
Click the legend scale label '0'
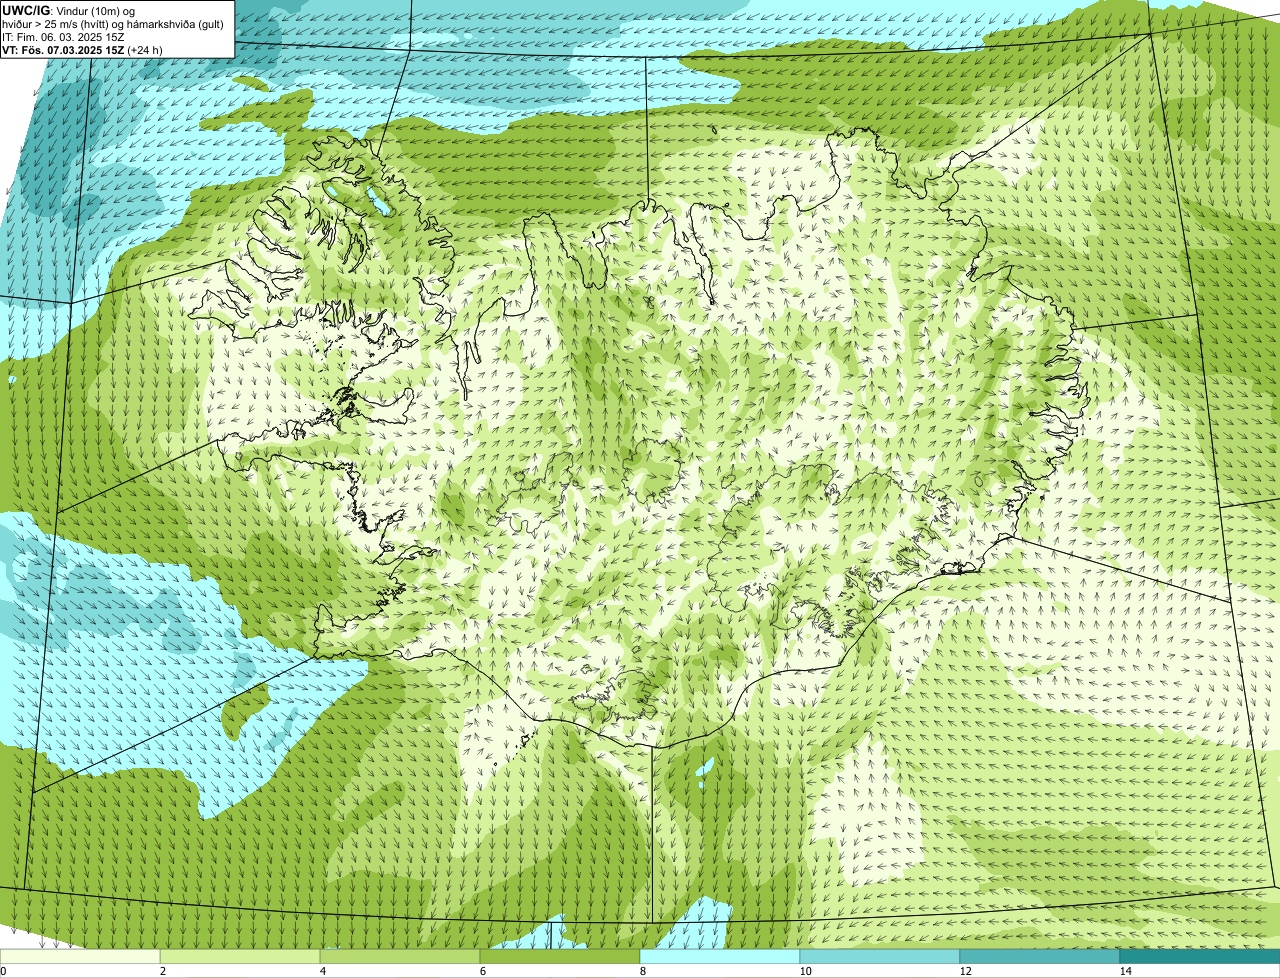(3, 971)
